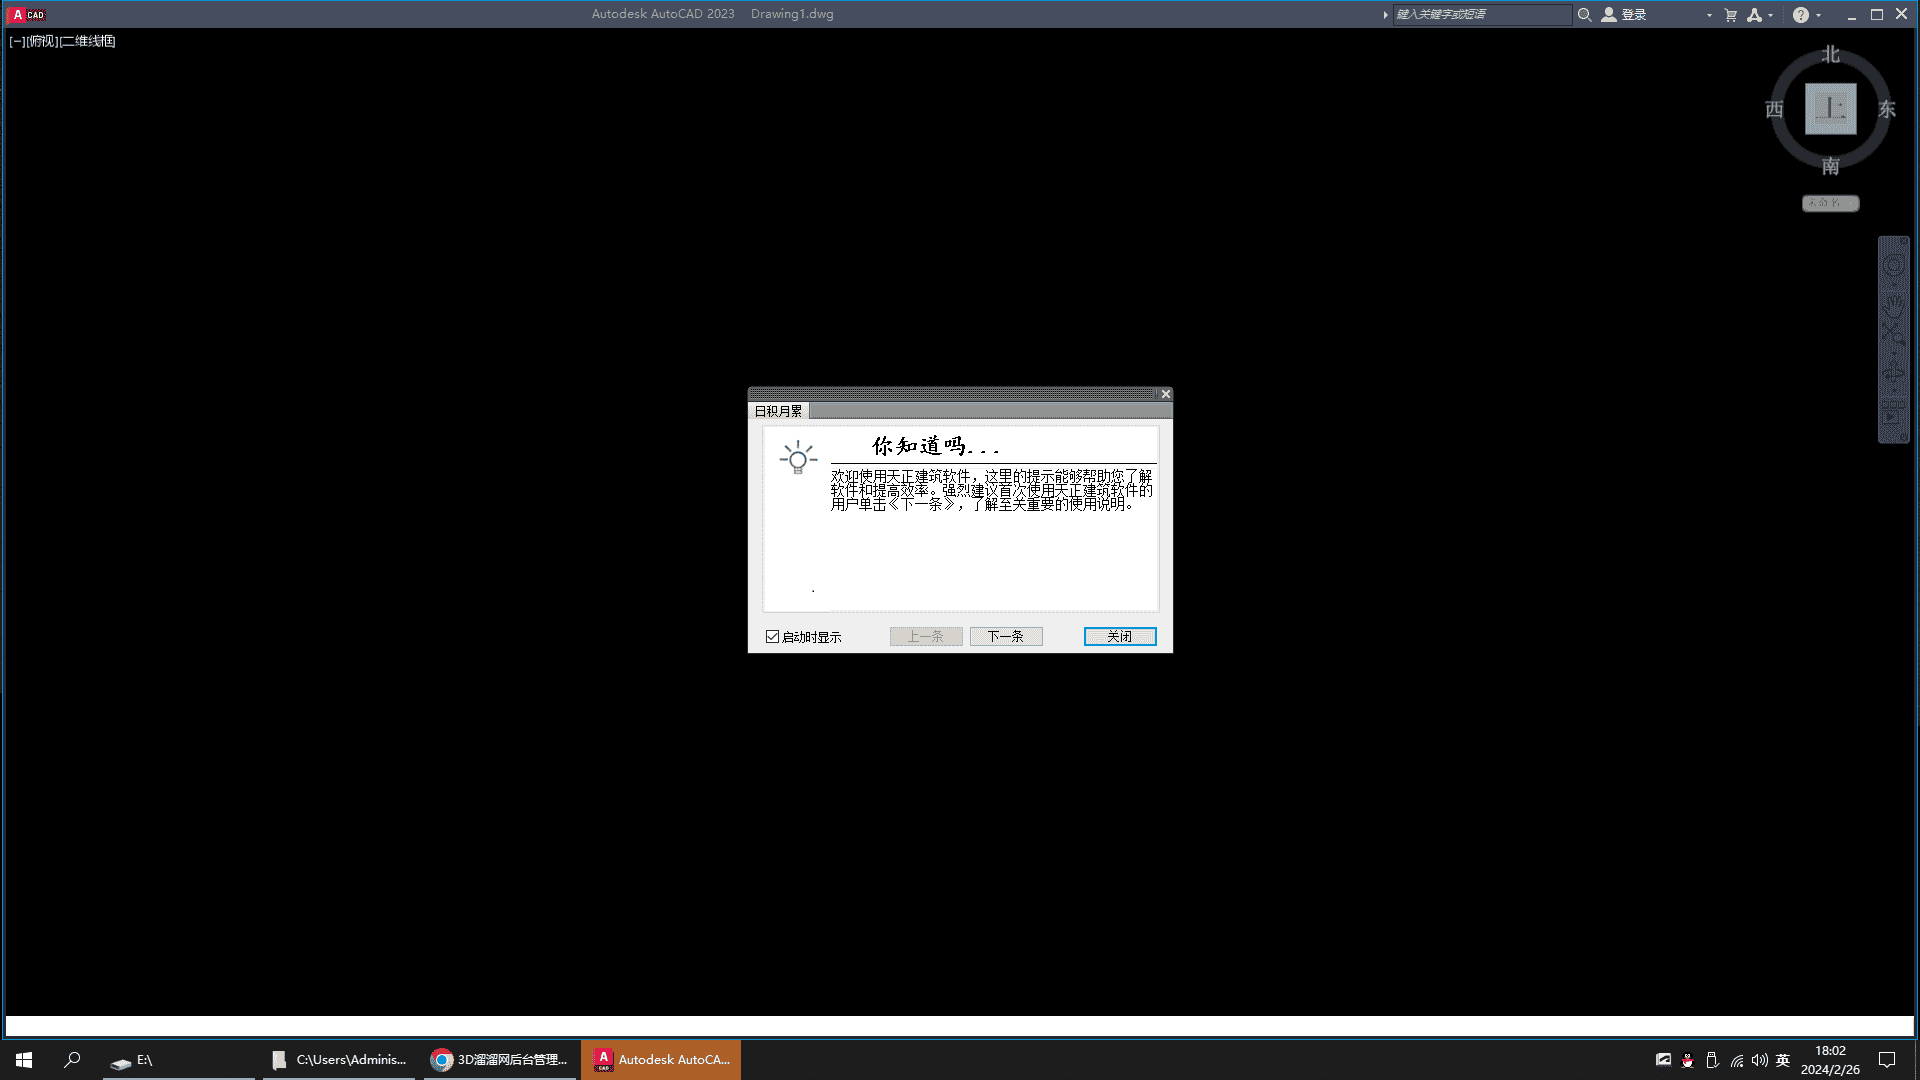Click the 英 input method indicator

(1783, 1060)
